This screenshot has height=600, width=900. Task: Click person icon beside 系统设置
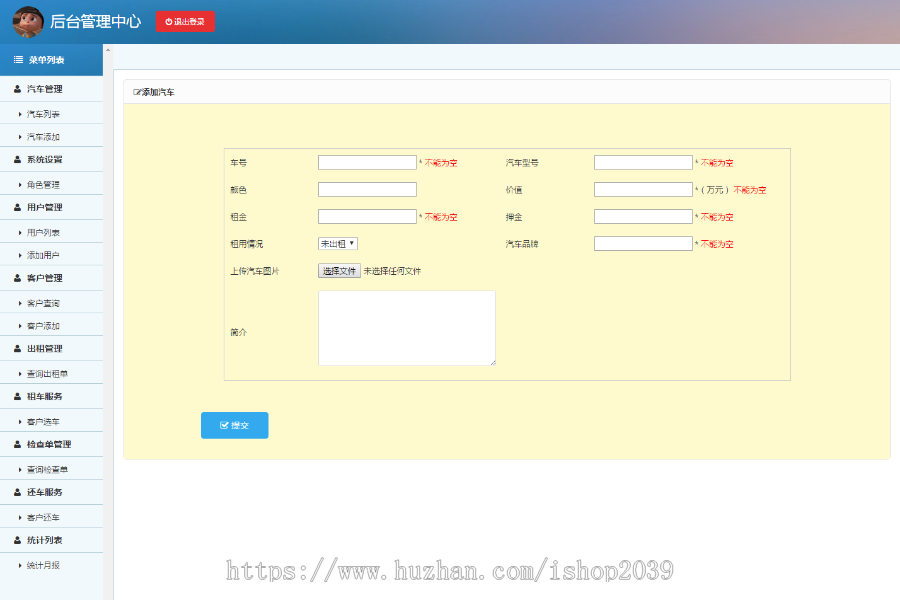(17, 160)
